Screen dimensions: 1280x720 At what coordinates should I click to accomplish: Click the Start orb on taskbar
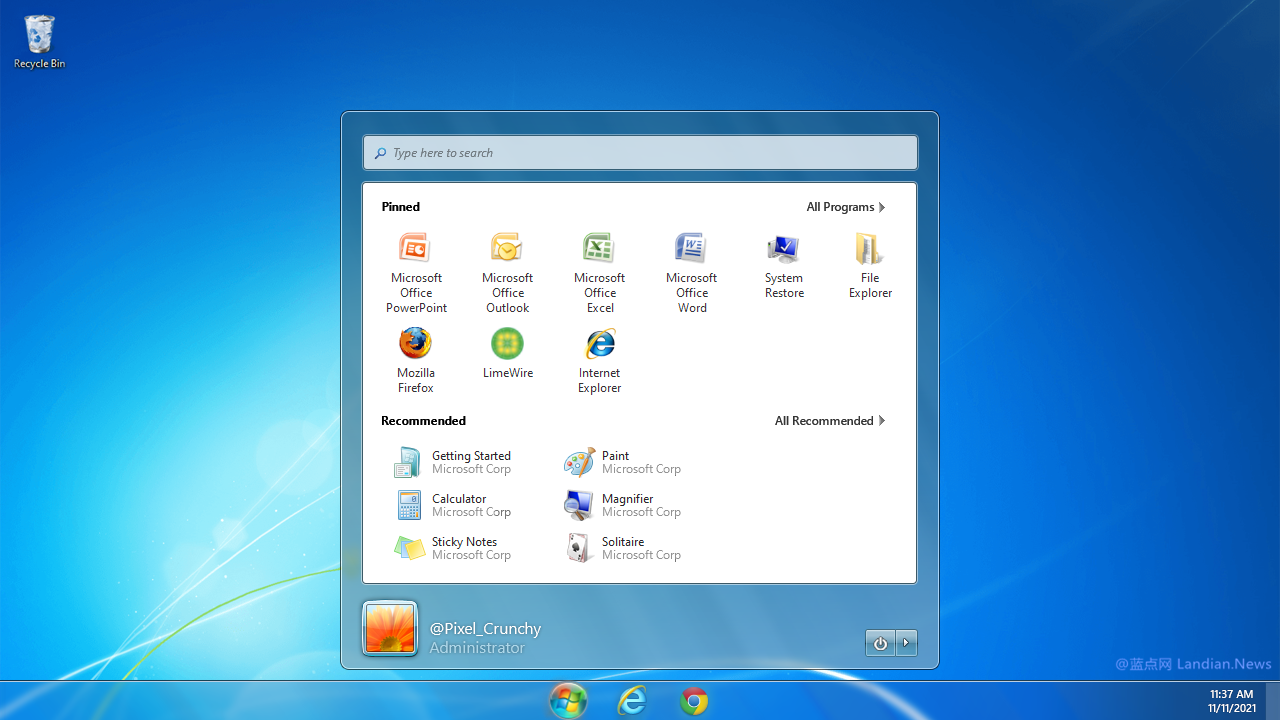[568, 701]
